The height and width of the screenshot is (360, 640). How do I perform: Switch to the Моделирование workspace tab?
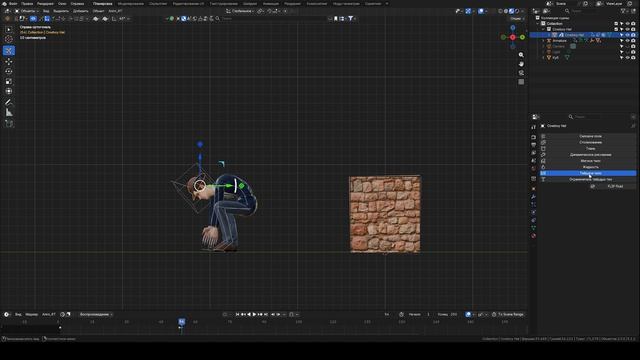[131, 3]
